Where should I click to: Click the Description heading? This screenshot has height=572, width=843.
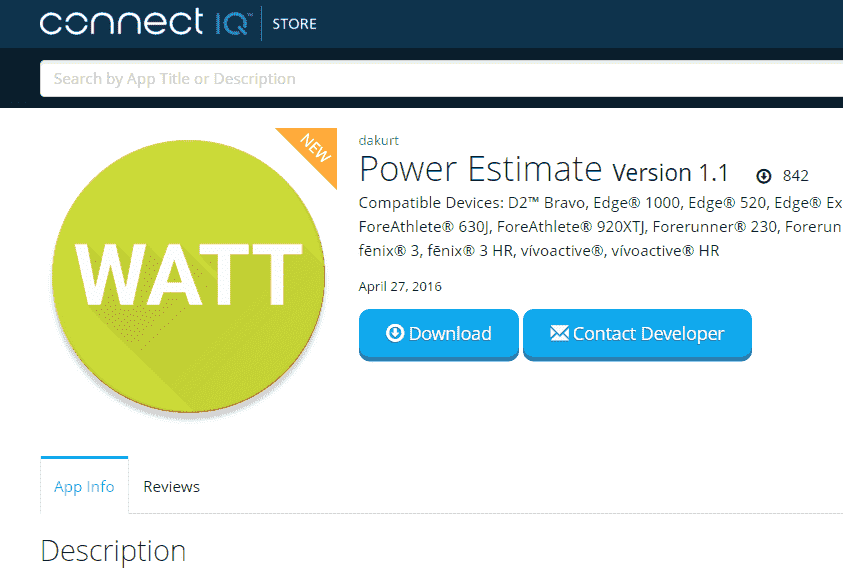tap(113, 551)
